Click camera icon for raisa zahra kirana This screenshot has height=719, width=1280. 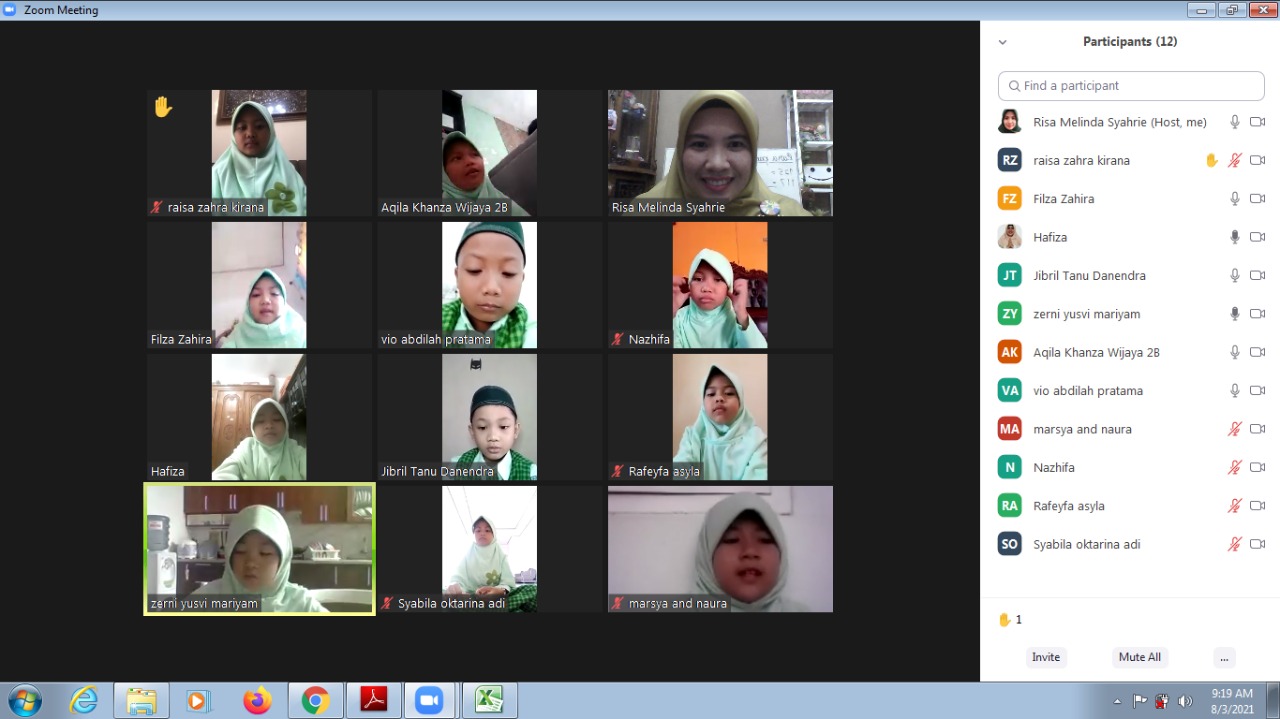[1257, 160]
